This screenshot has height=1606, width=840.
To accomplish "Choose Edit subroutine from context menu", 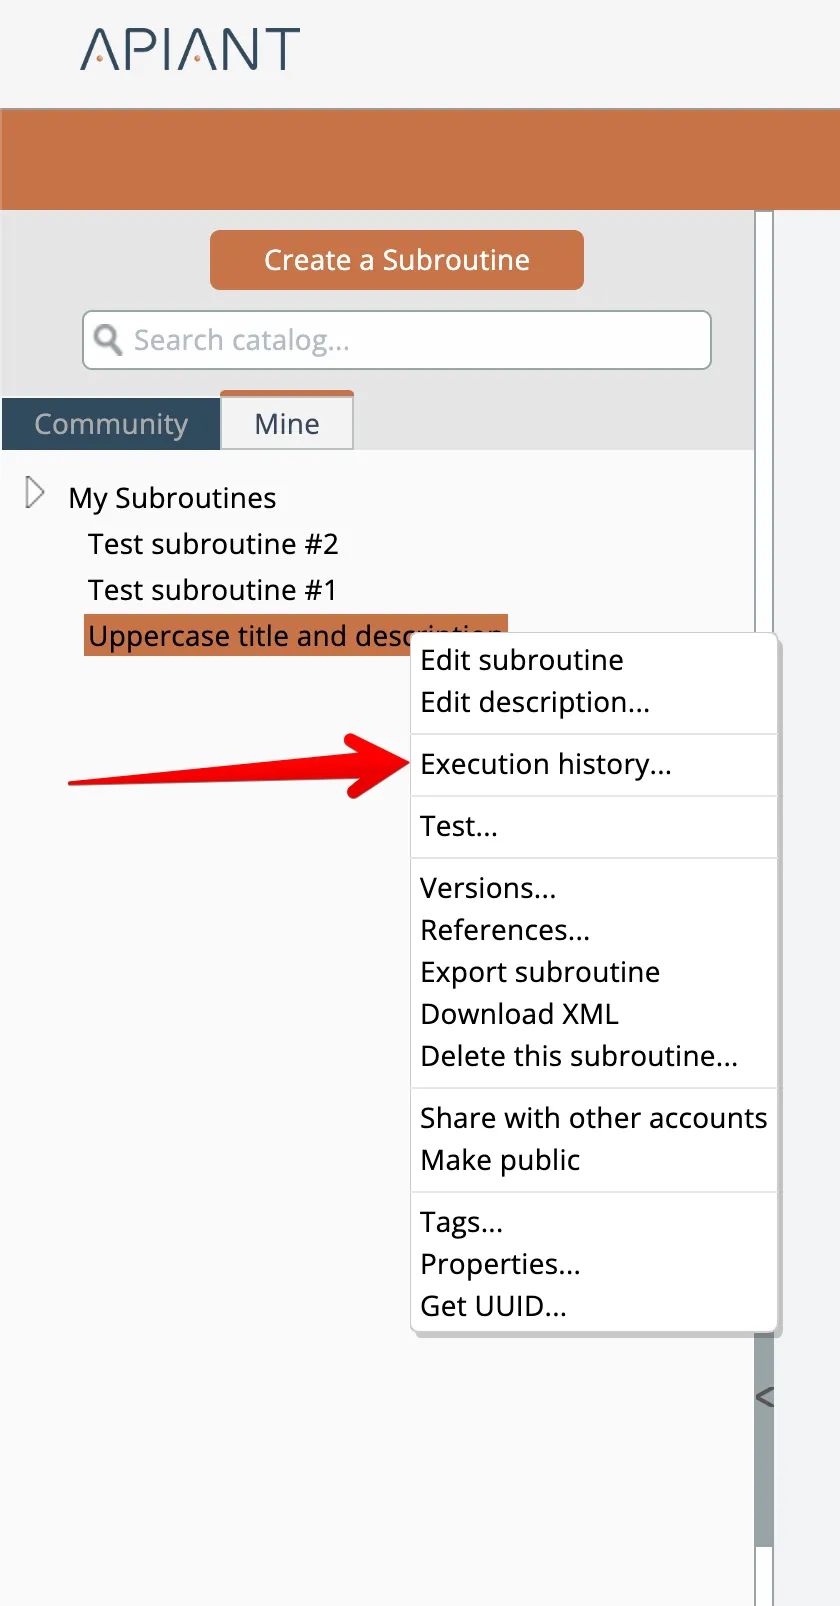I will tap(522, 660).
